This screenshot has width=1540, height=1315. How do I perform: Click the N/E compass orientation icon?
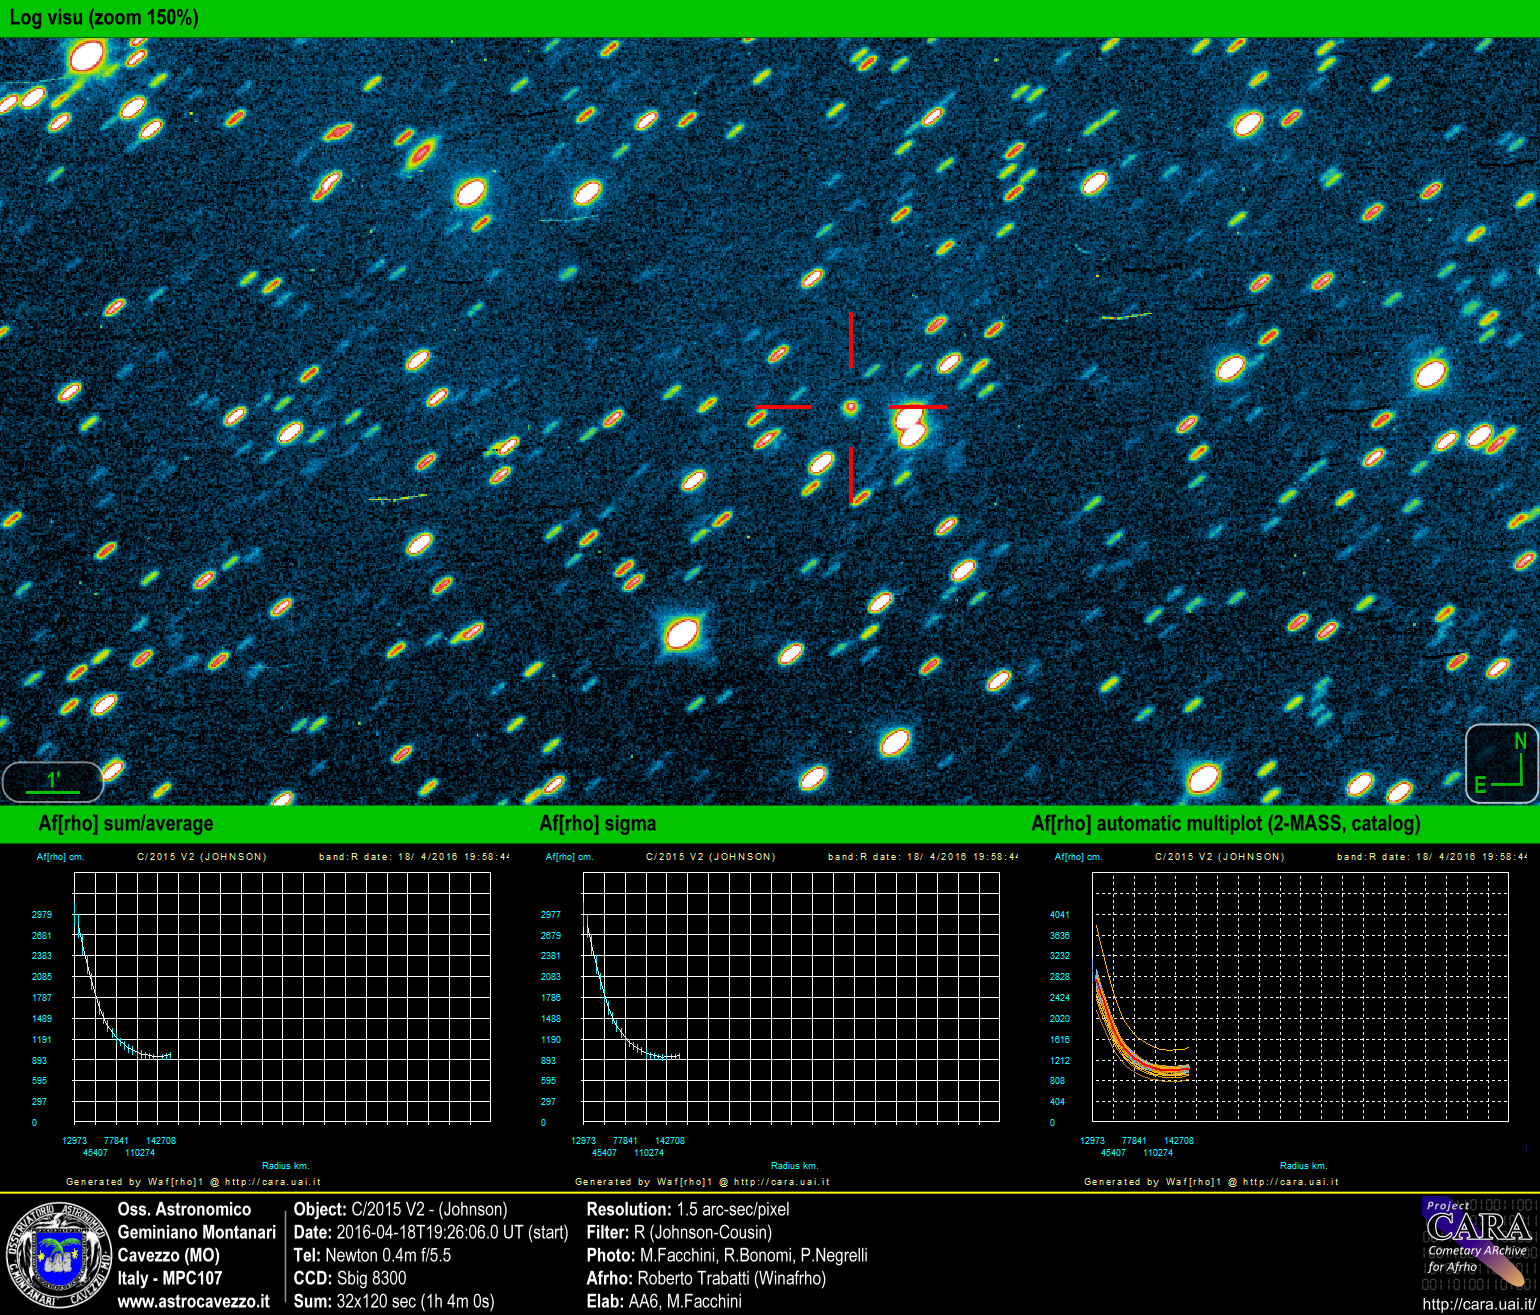(1502, 764)
